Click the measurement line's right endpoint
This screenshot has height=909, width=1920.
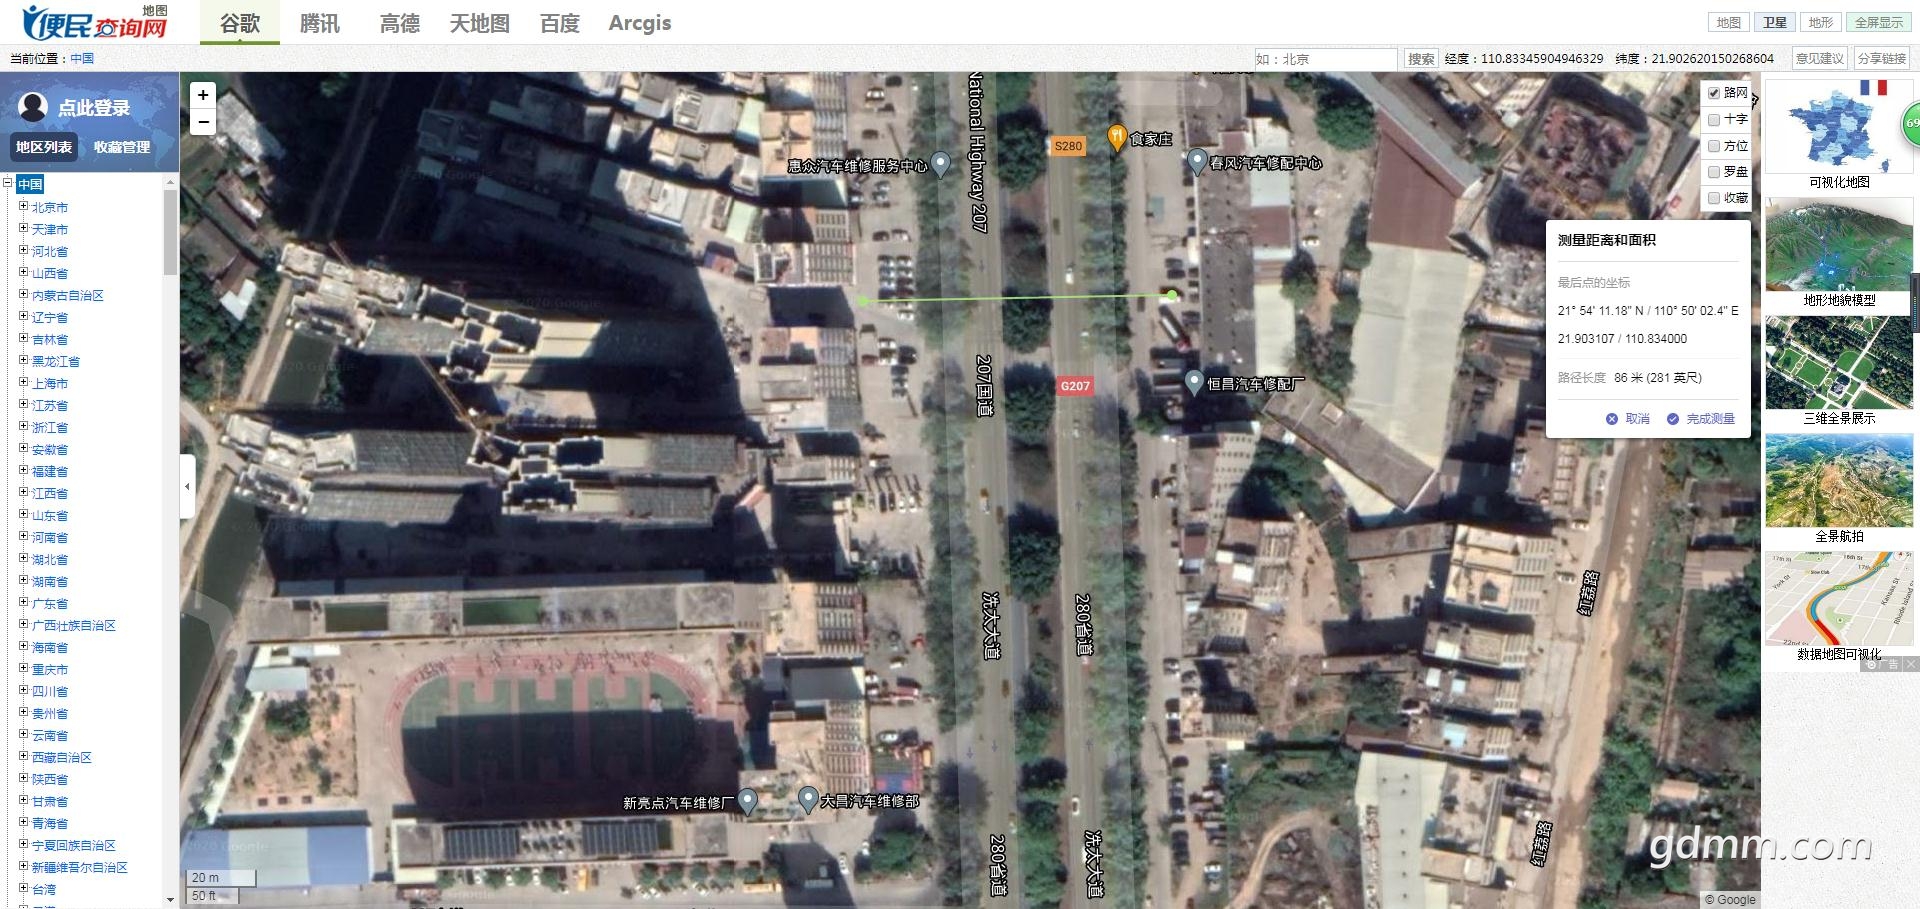(x=1171, y=295)
